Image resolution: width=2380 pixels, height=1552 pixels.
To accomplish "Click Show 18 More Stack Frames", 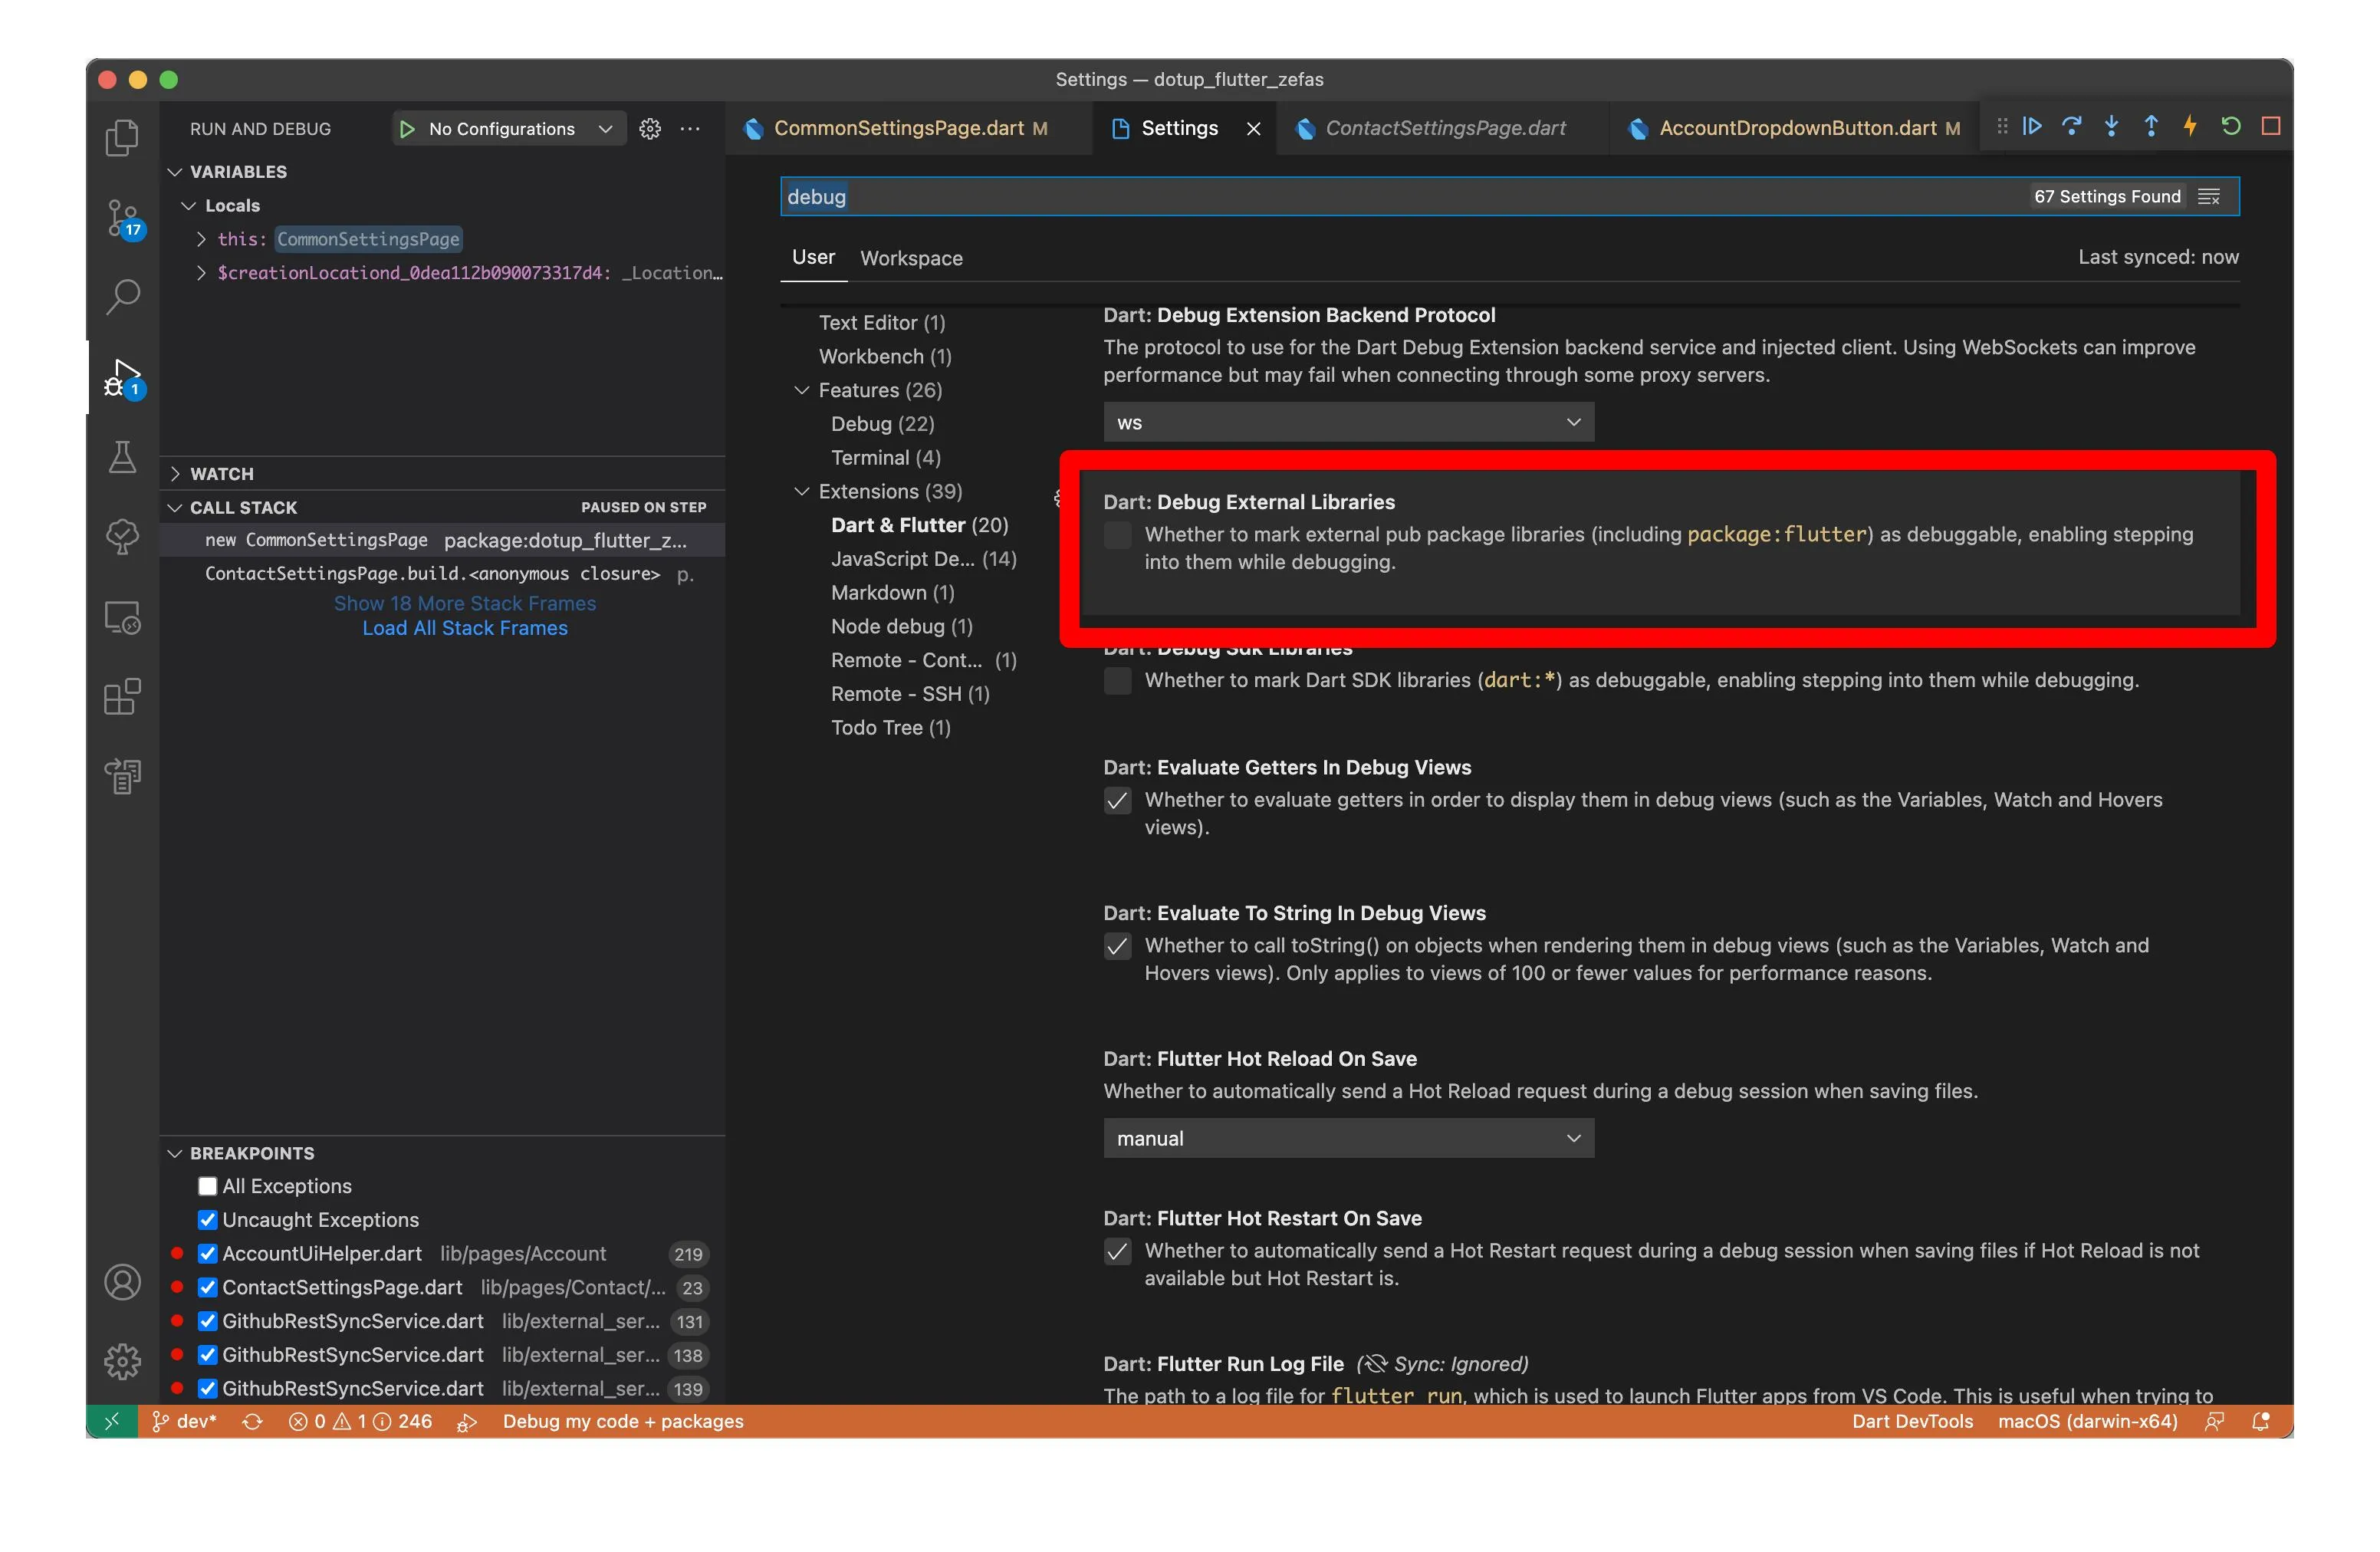I will tap(465, 603).
